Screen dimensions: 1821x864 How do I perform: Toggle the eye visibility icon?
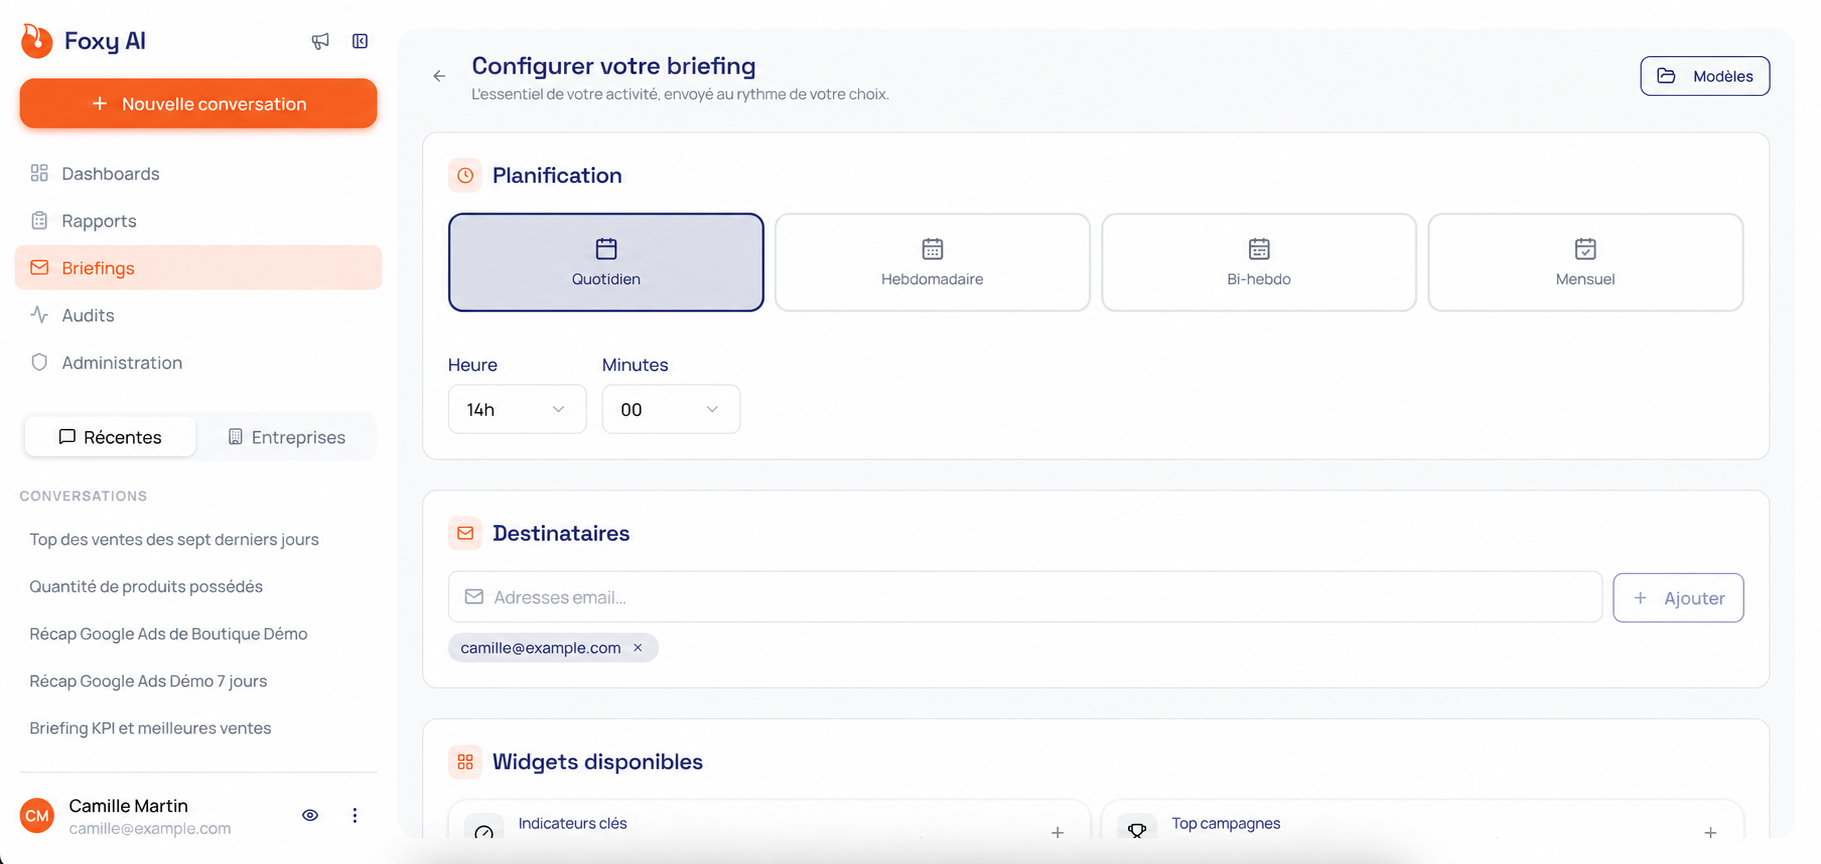click(x=310, y=816)
